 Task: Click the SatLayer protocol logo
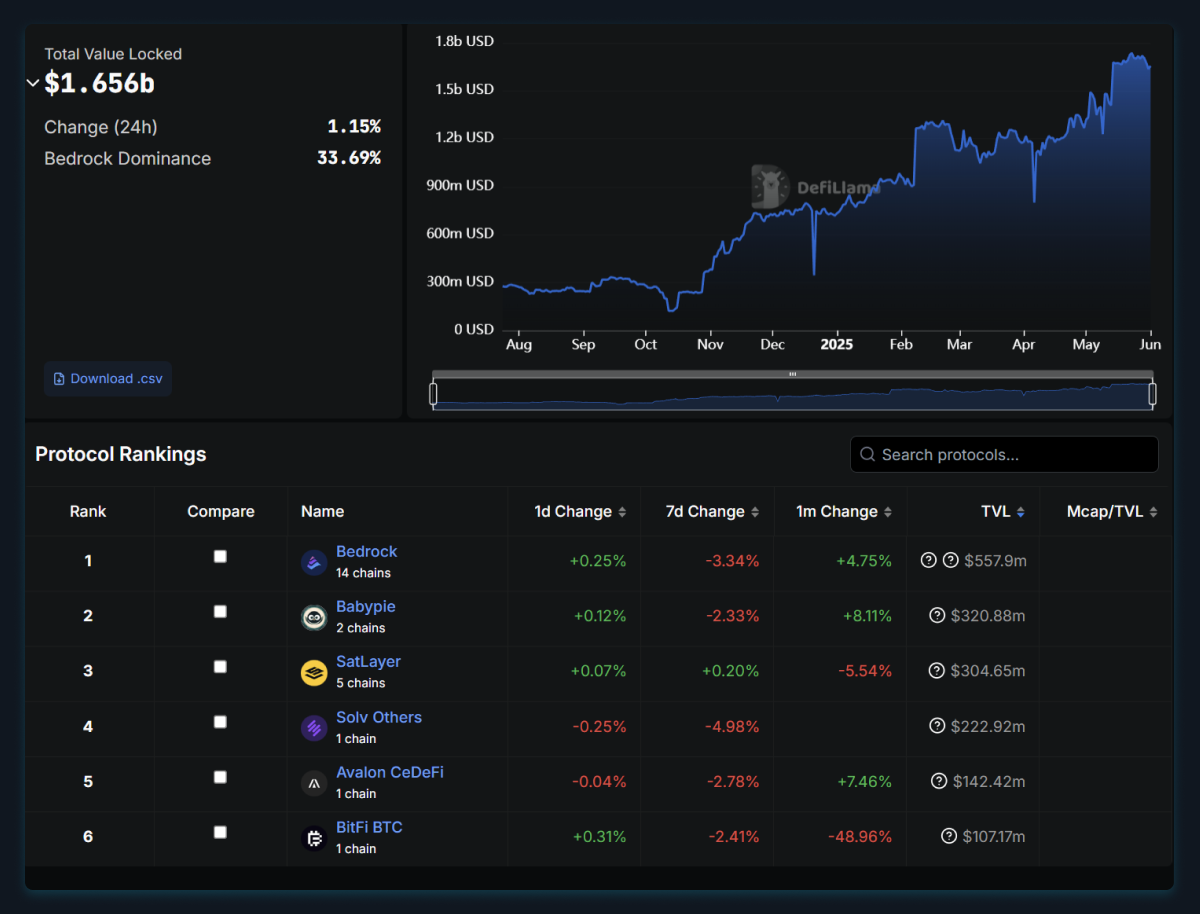click(314, 672)
